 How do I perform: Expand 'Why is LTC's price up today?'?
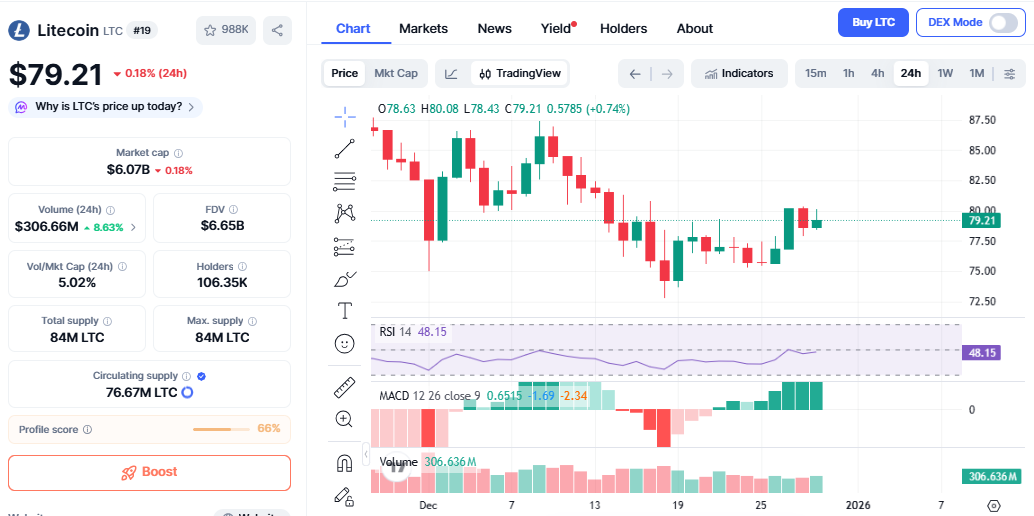tap(105, 107)
